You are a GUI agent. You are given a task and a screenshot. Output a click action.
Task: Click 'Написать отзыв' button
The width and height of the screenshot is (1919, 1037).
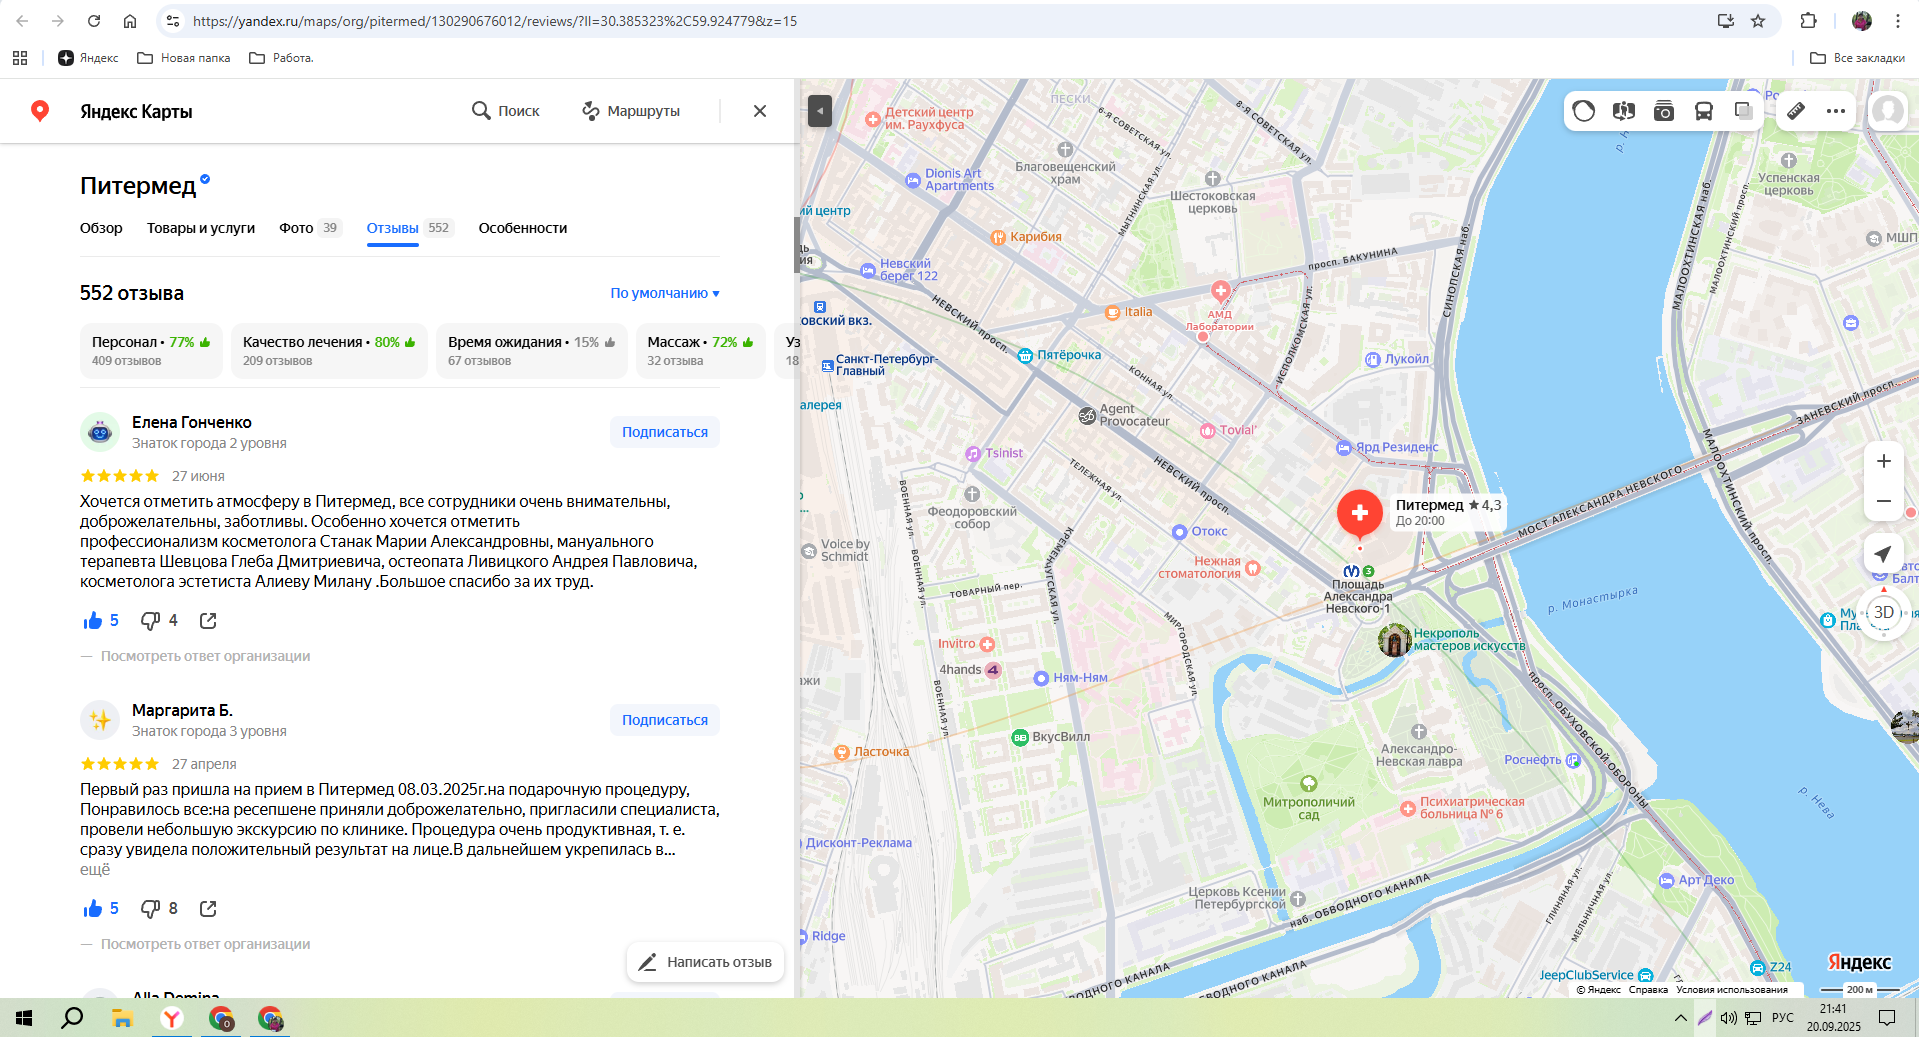[705, 962]
